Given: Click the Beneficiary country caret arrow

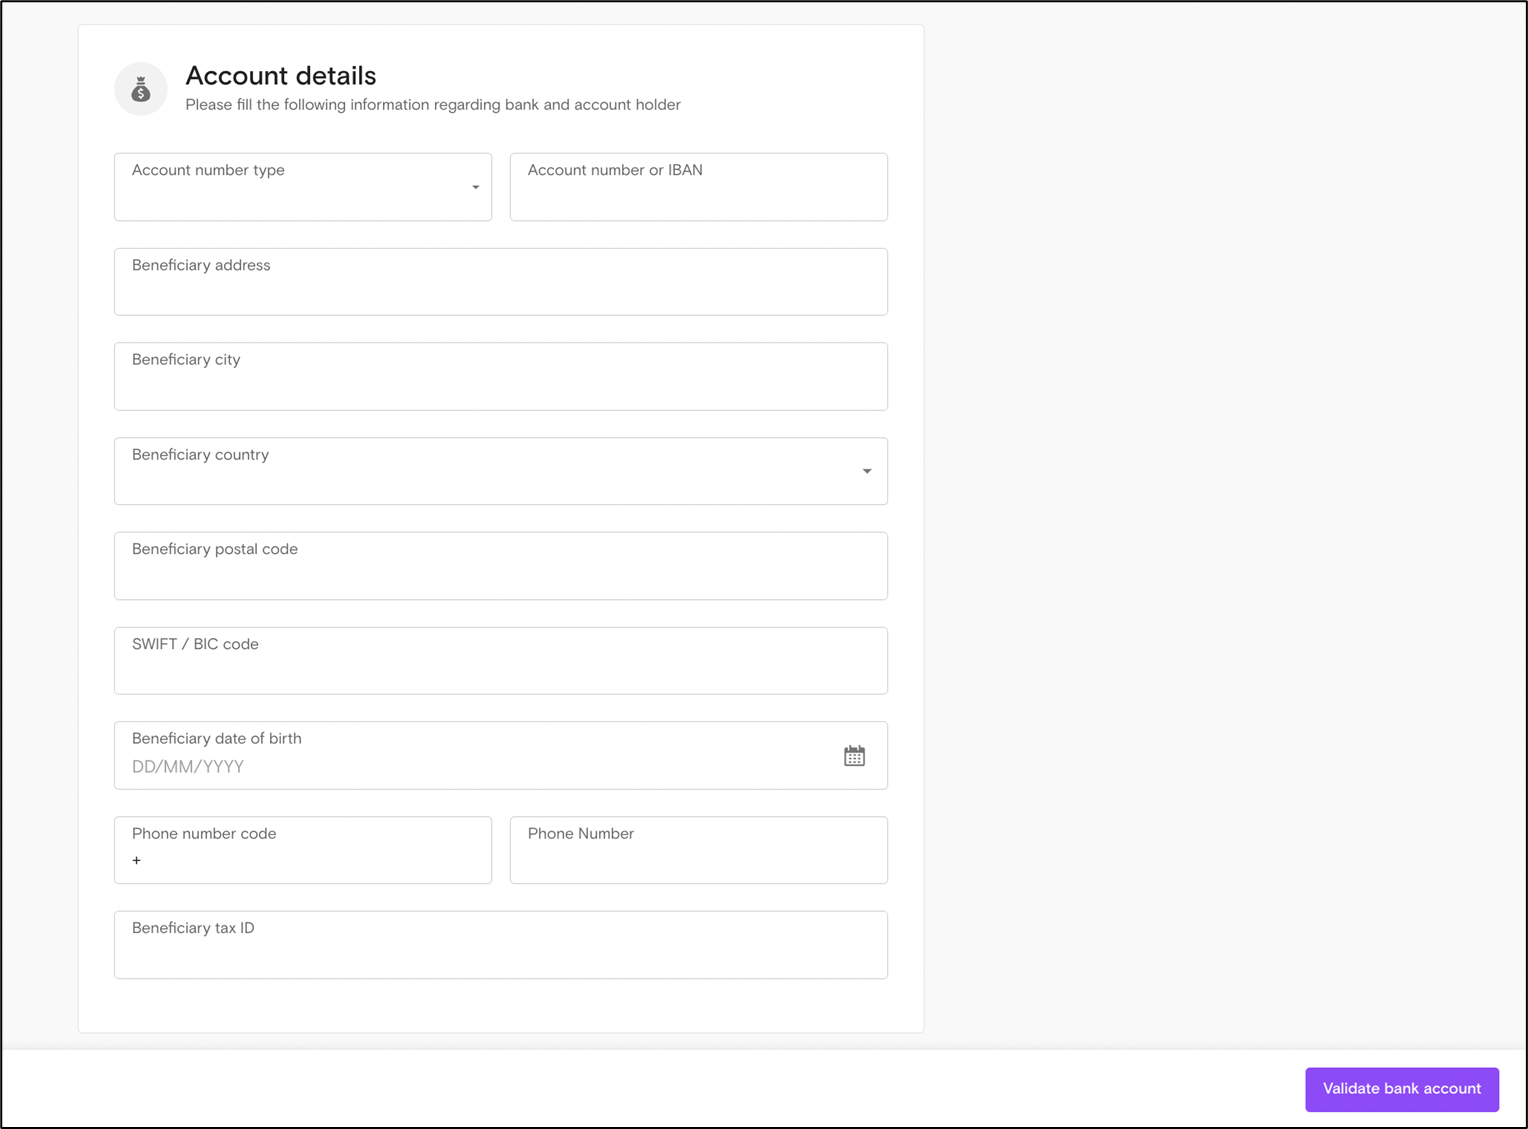Looking at the screenshot, I should pos(866,471).
